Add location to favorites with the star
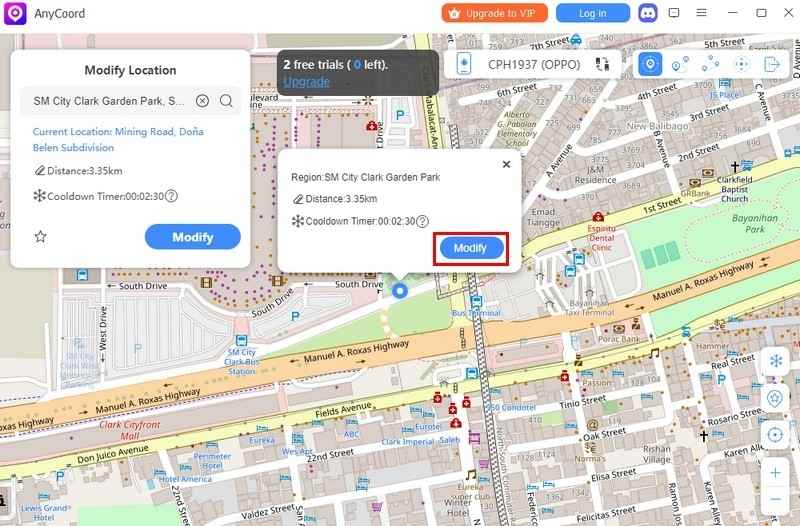 coord(41,237)
